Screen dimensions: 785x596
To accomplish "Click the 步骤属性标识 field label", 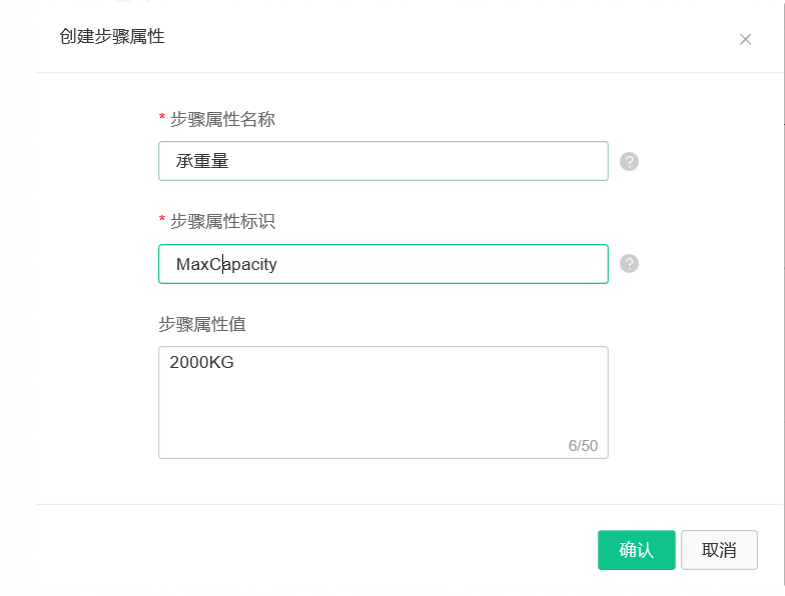I will click(222, 221).
